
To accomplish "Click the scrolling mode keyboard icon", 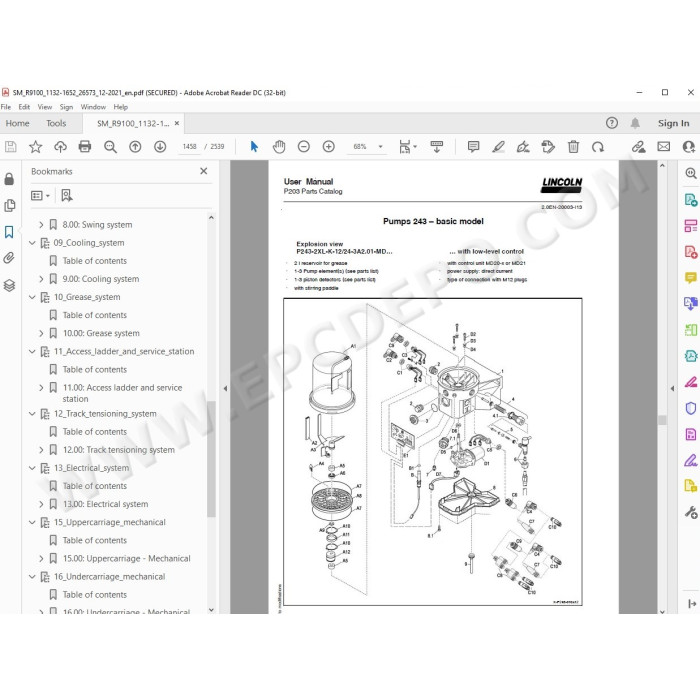I will [437, 146].
